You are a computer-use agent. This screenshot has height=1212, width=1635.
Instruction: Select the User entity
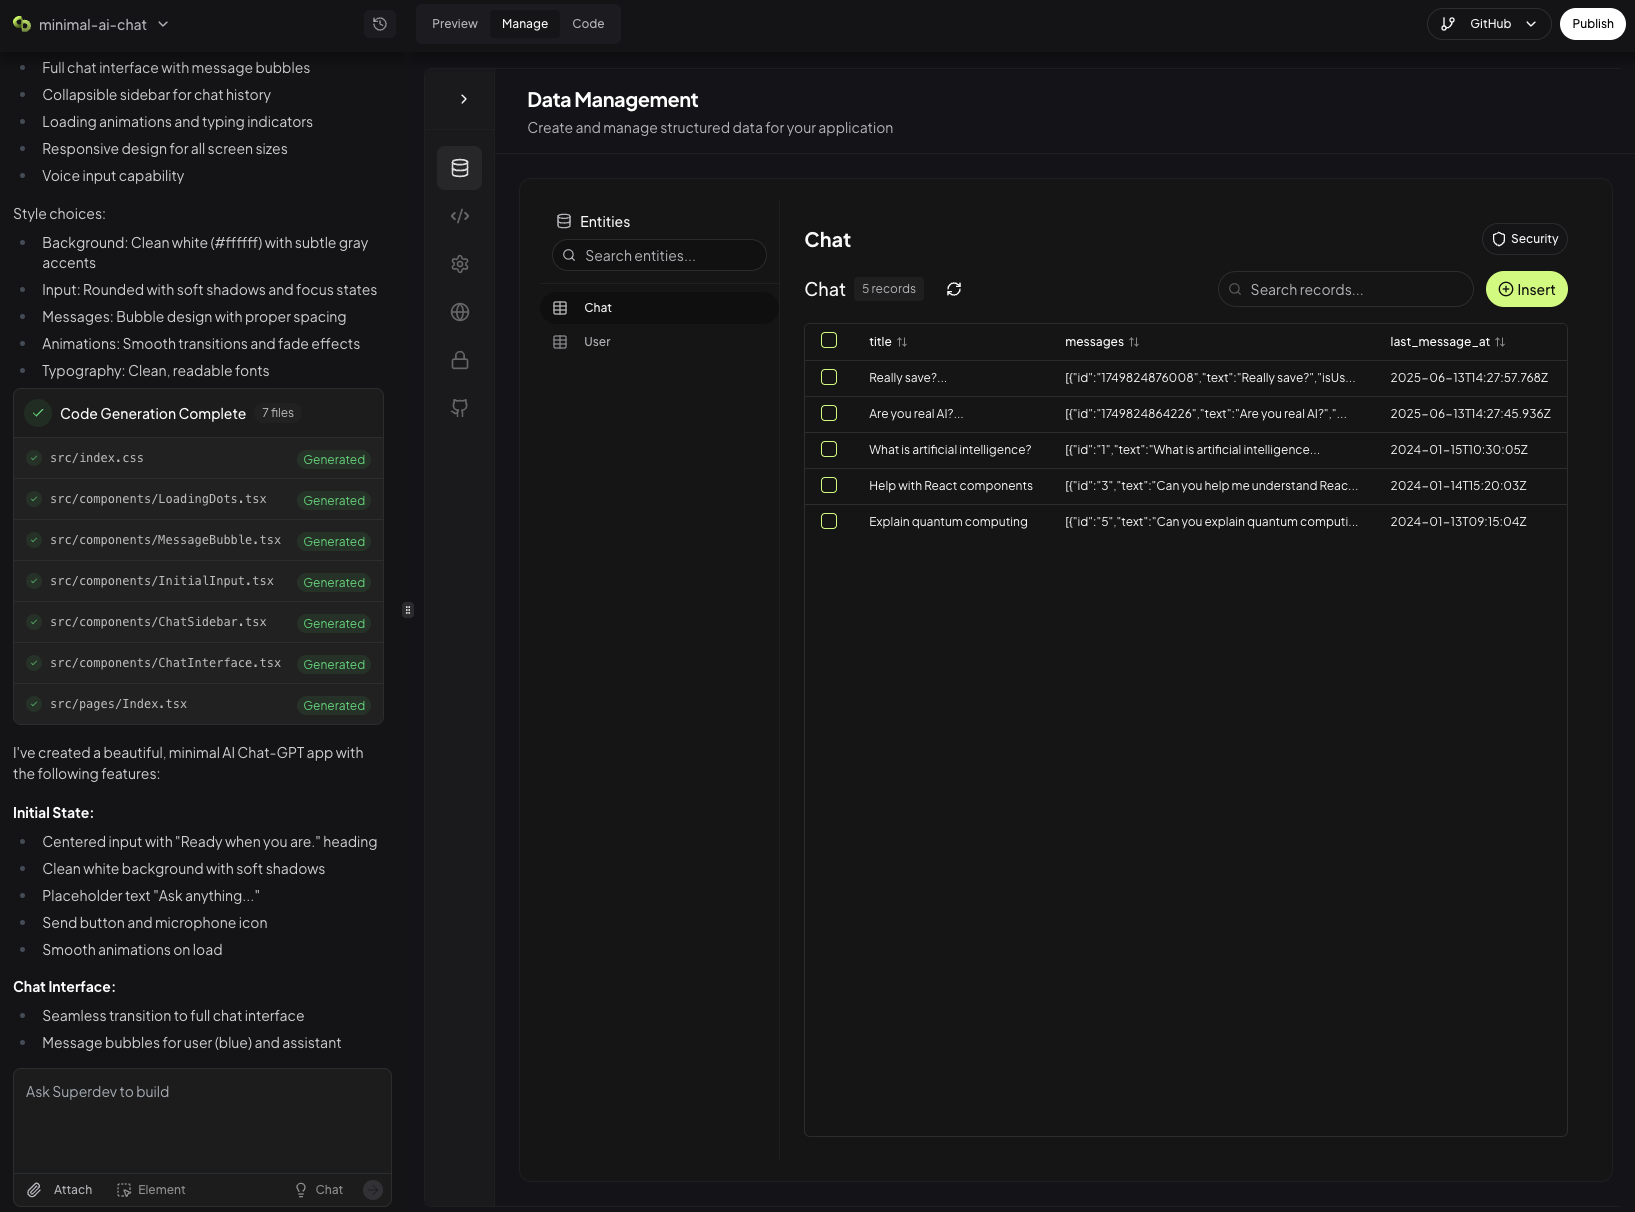[x=659, y=342]
